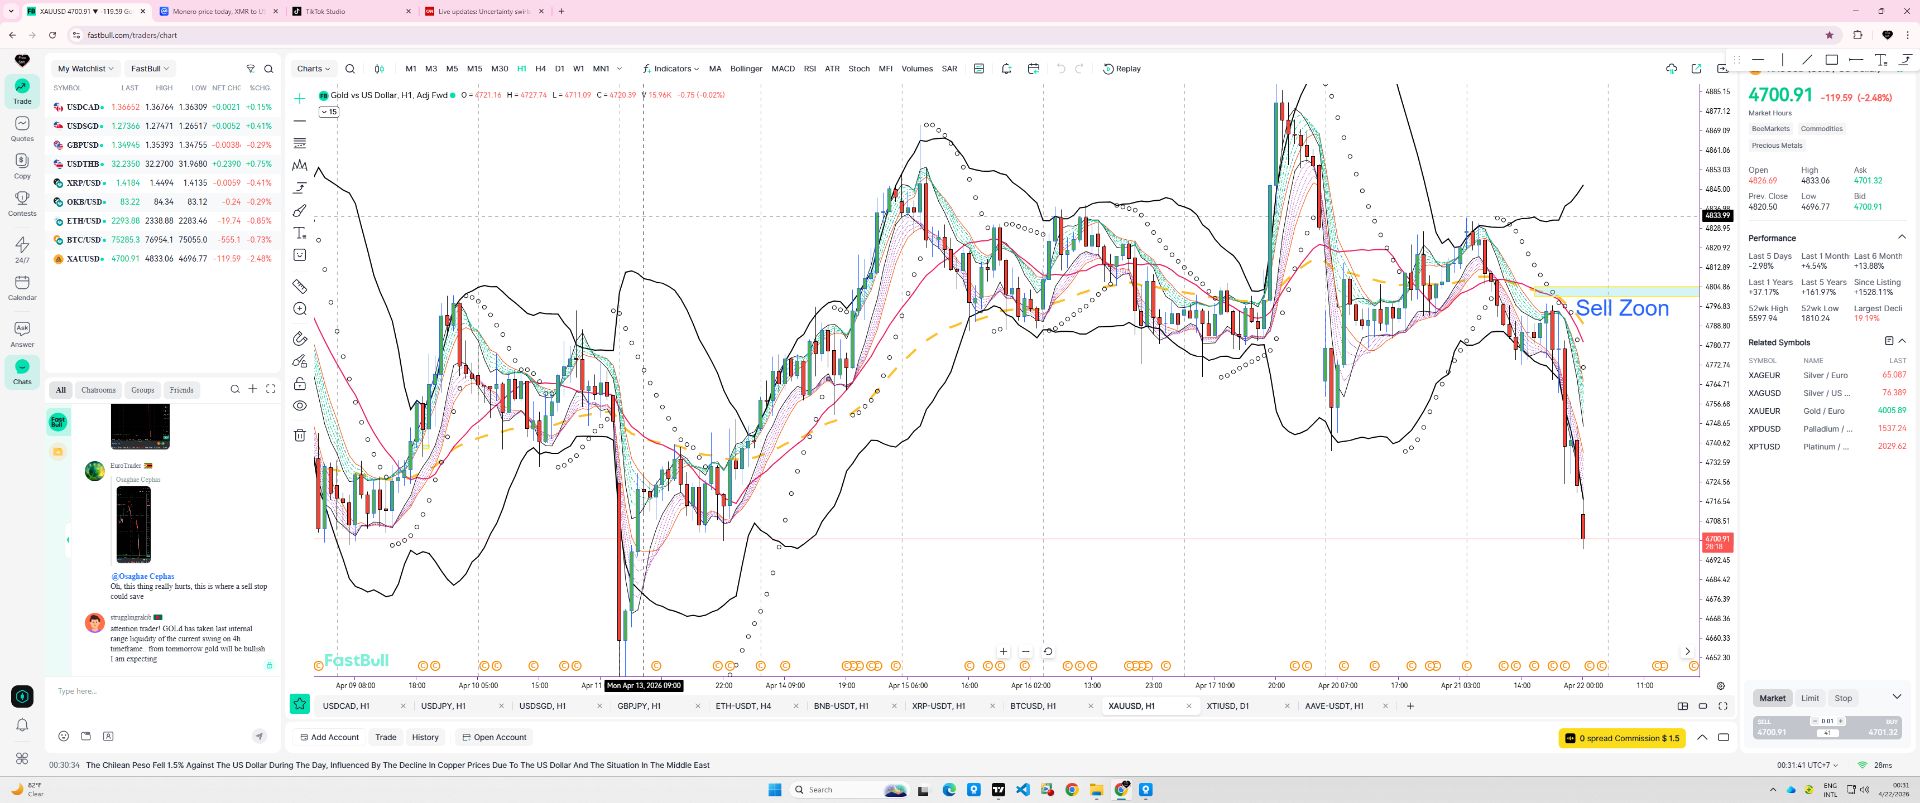Toggle the lock drawings tool

click(299, 384)
